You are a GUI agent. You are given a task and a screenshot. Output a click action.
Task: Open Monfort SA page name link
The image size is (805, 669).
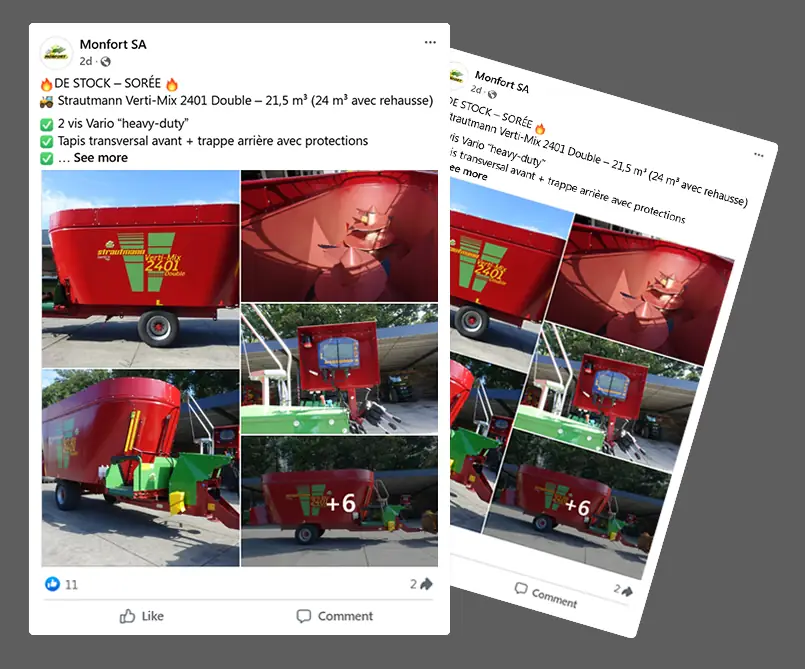click(x=113, y=45)
